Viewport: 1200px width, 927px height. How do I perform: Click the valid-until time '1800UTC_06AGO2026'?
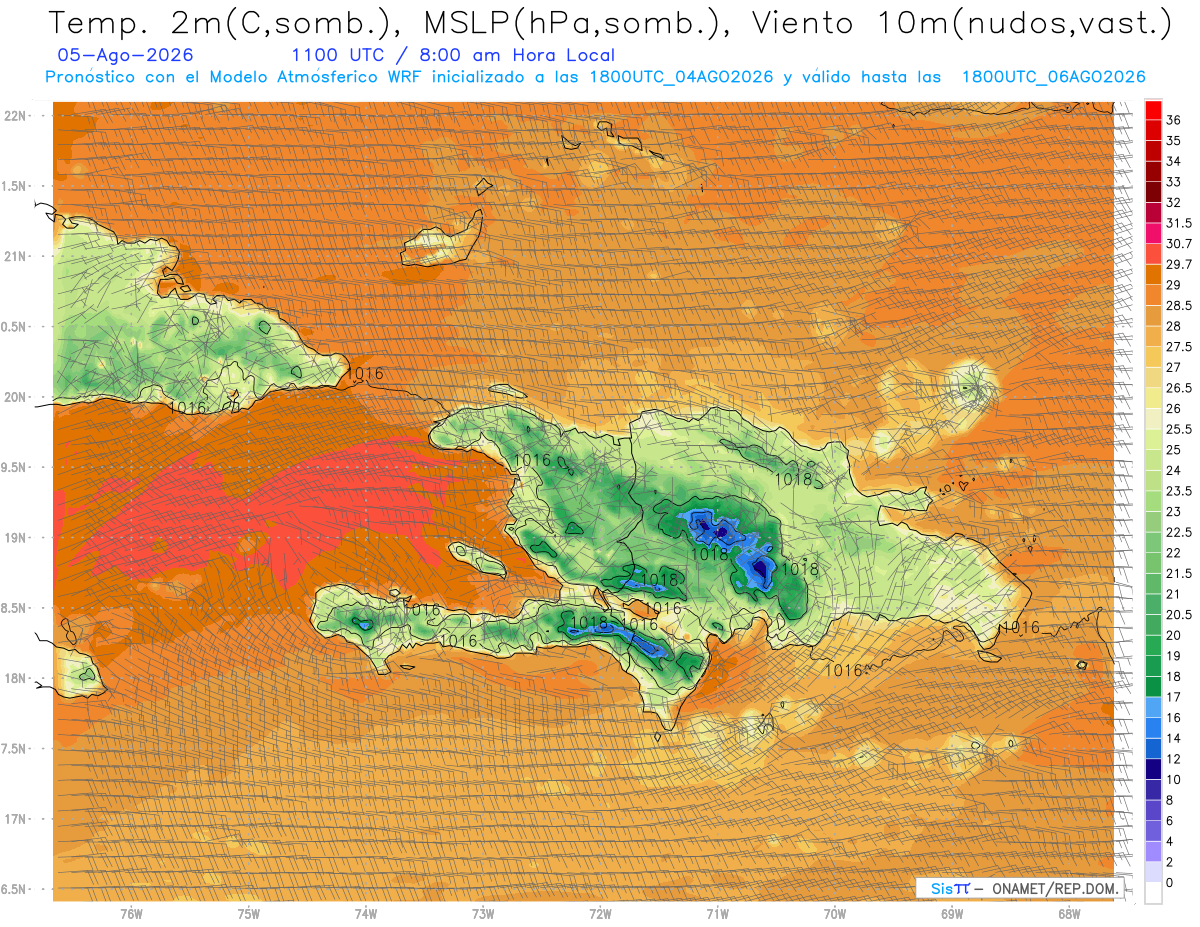pos(1053,77)
